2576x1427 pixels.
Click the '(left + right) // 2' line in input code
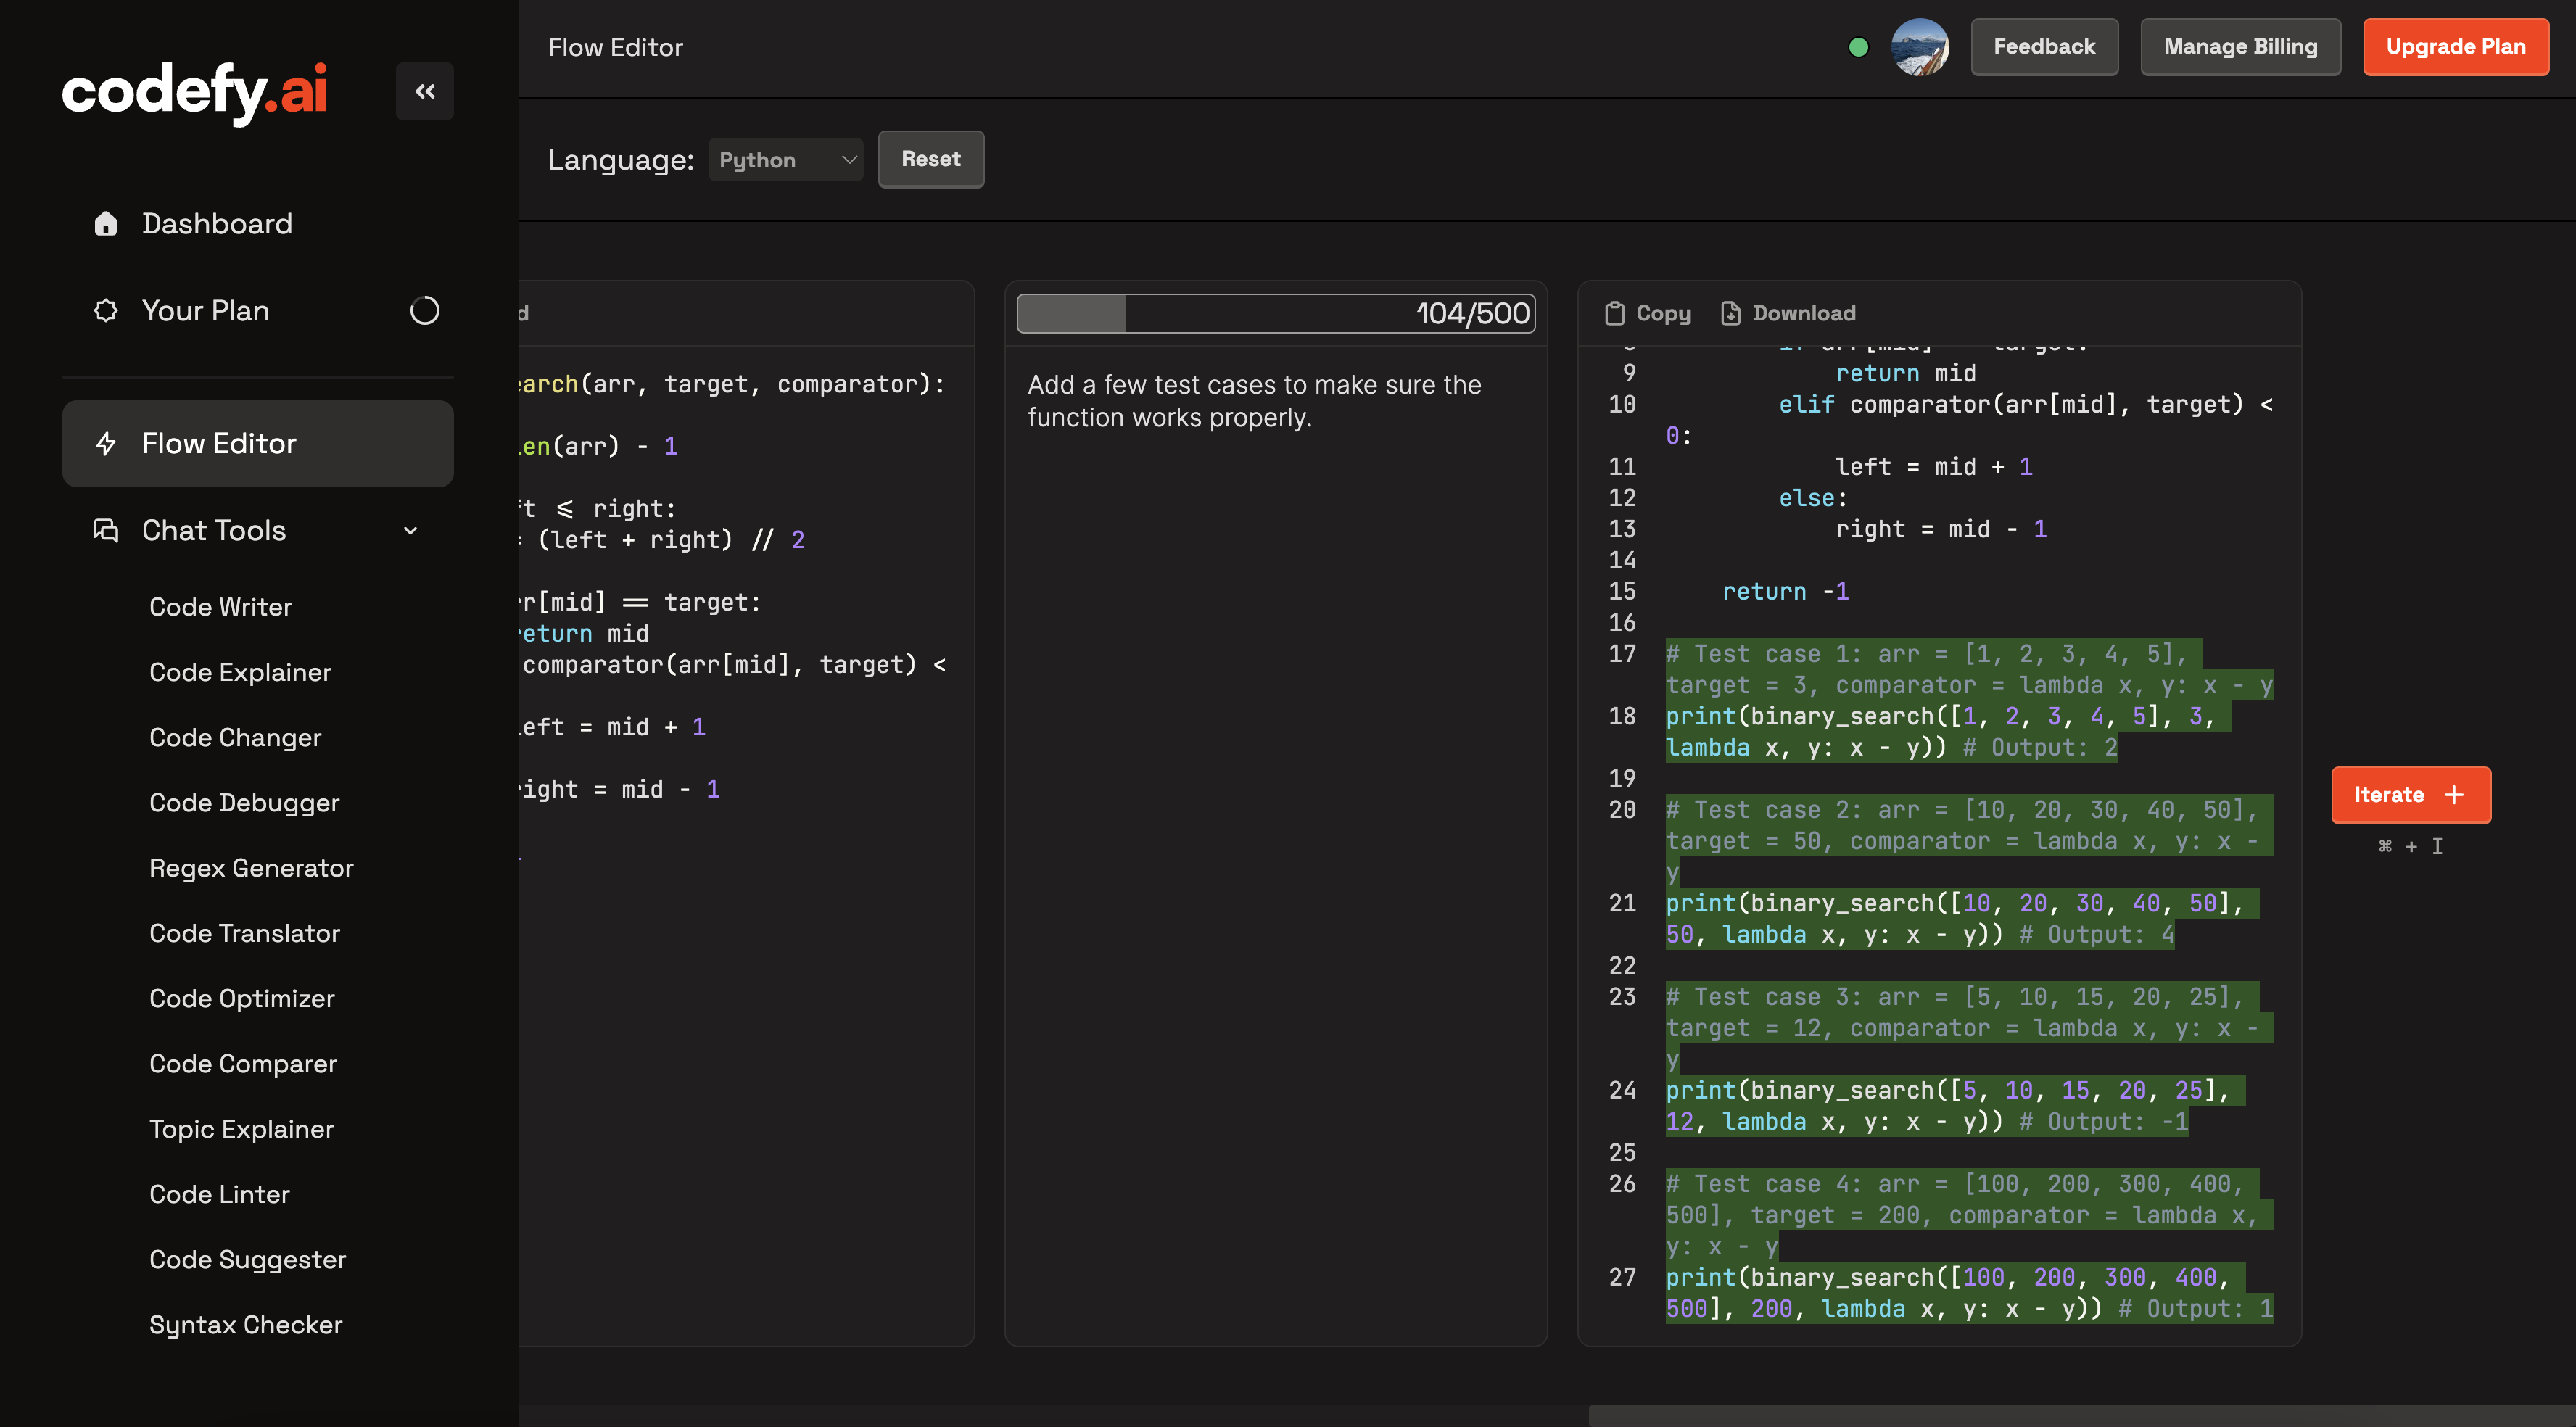[x=670, y=540]
